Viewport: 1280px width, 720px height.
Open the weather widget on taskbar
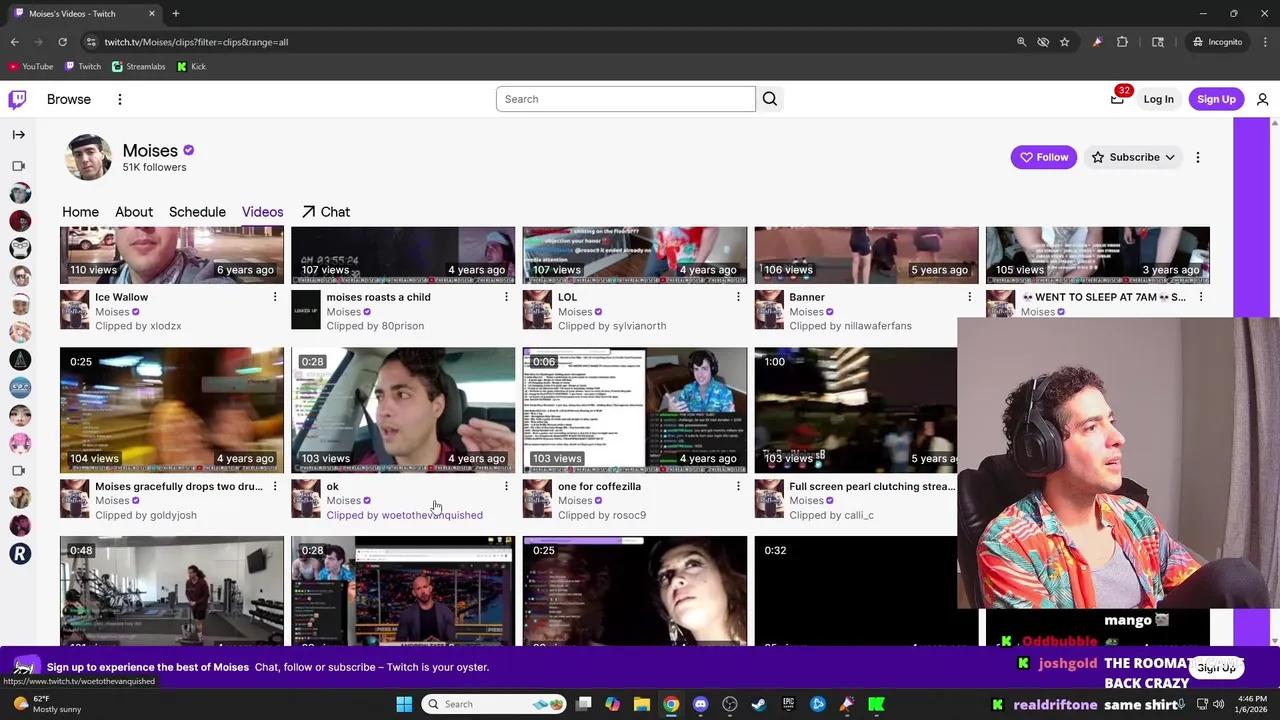(45, 704)
